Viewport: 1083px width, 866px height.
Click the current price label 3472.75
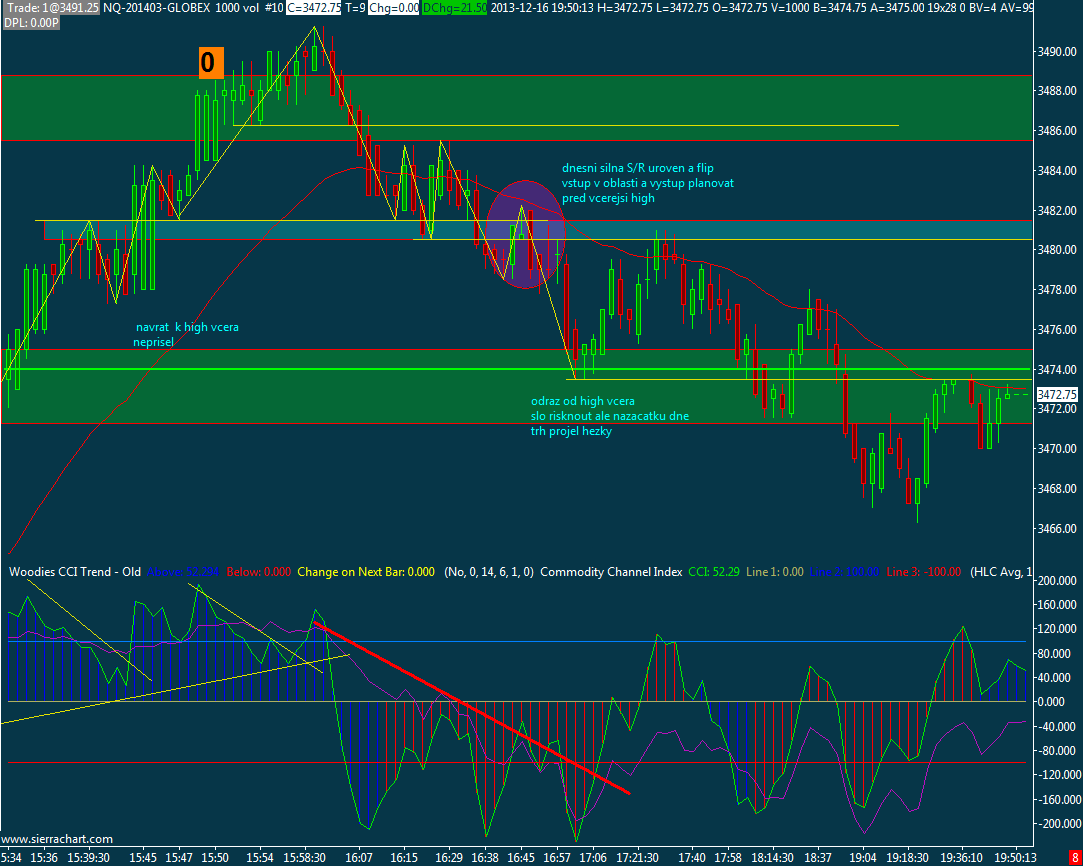pyautogui.click(x=1057, y=395)
